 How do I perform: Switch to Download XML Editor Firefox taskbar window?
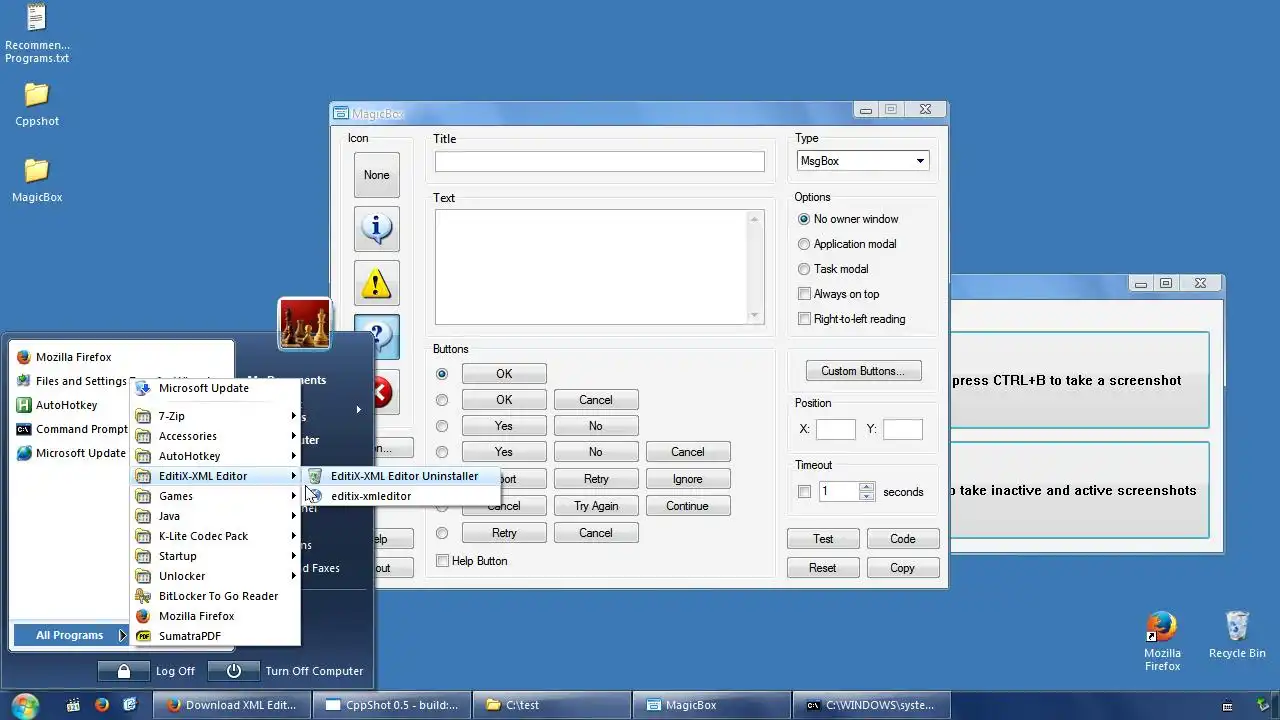(232, 705)
